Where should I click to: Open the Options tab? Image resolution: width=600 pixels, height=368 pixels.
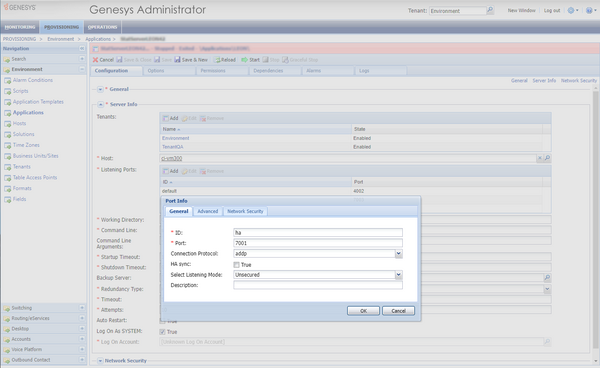click(x=170, y=71)
